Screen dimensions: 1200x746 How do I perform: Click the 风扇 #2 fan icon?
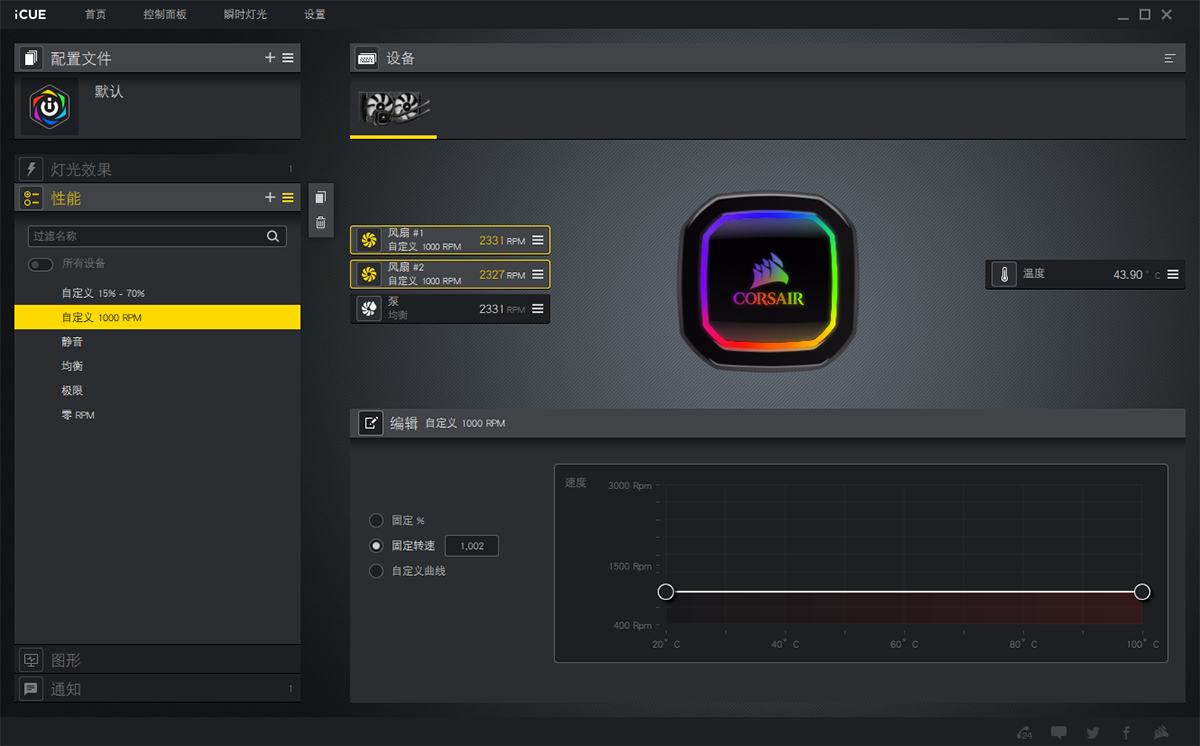pos(368,274)
